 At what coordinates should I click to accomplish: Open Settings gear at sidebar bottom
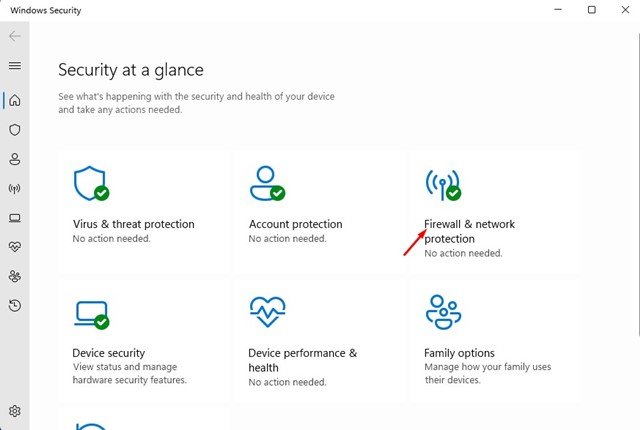15,411
